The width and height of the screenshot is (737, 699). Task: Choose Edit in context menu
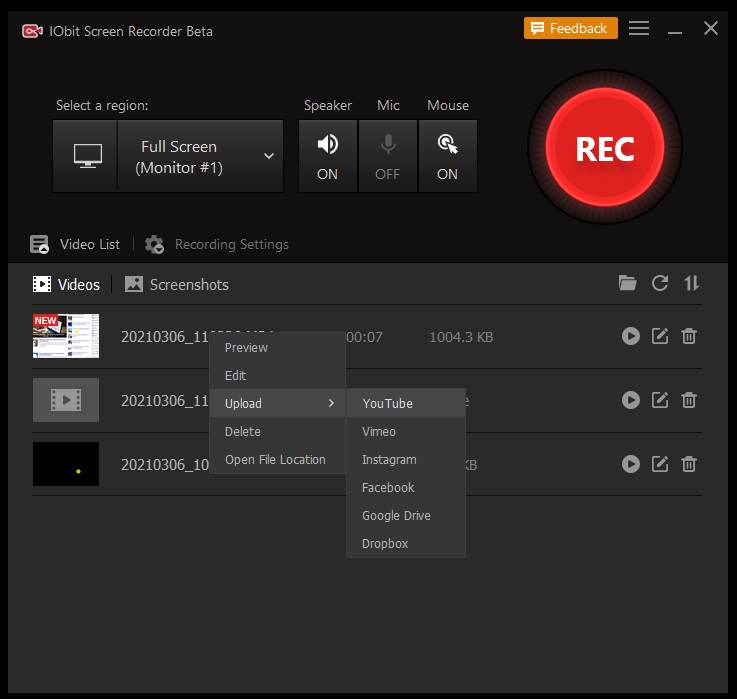[x=277, y=375]
